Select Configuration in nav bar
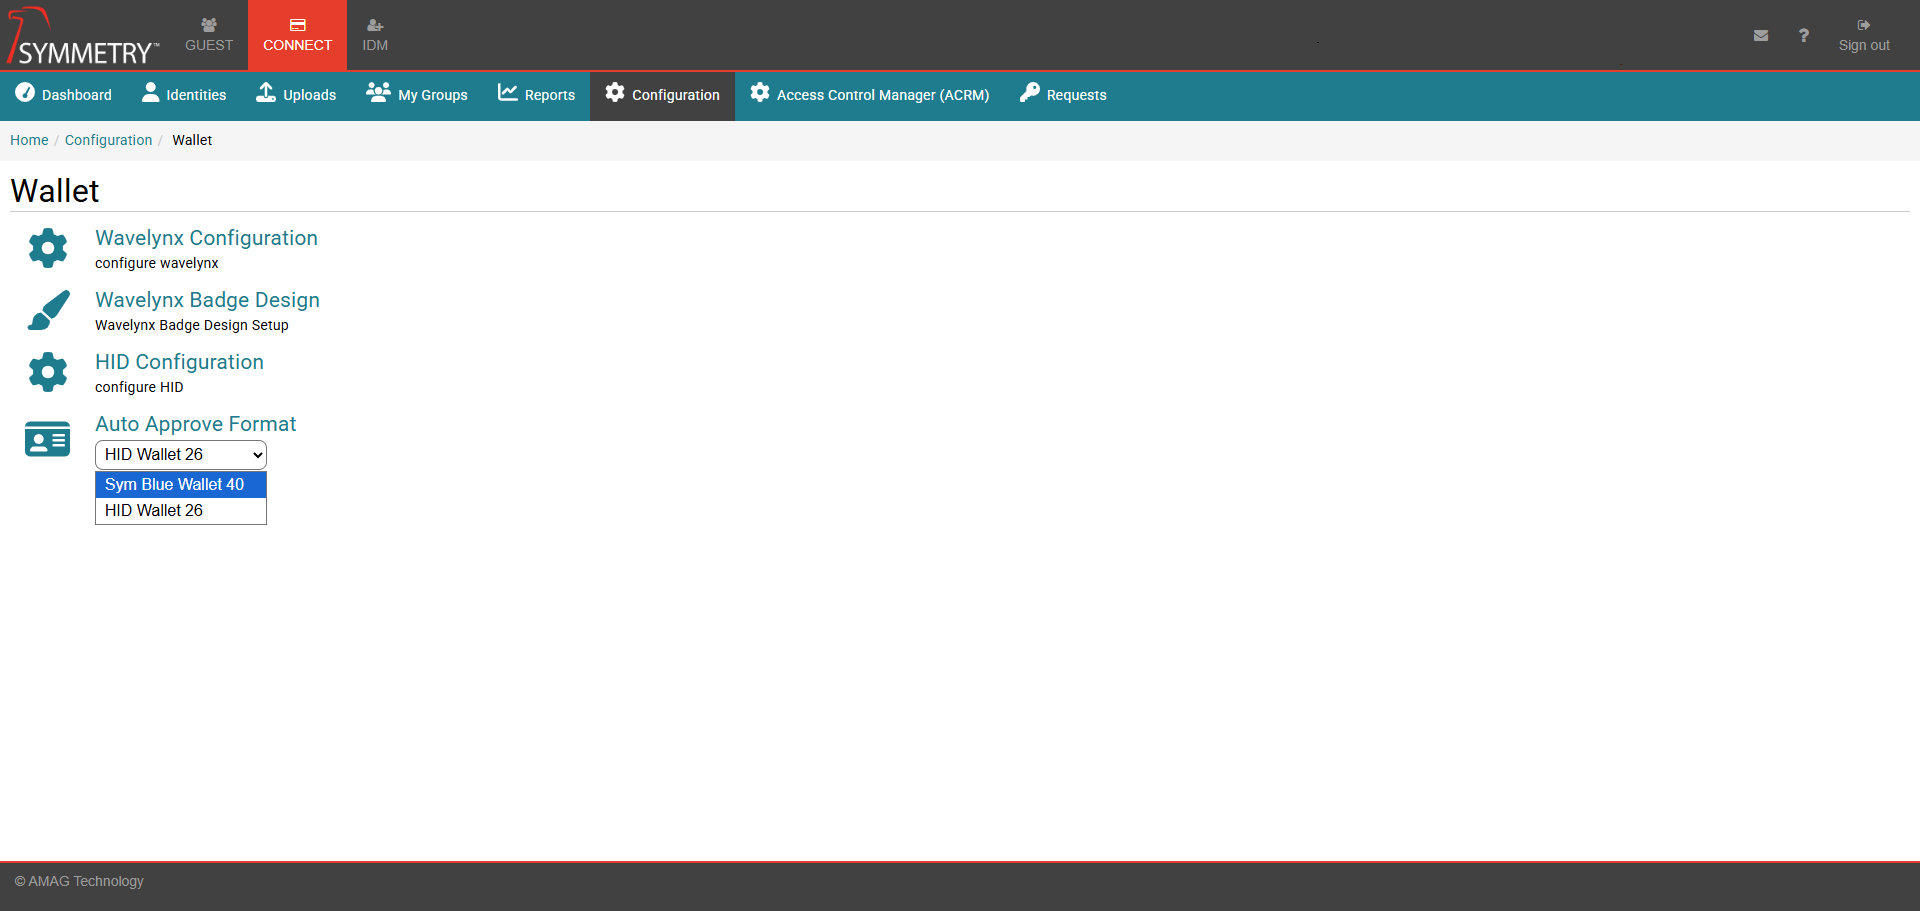The image size is (1920, 911). click(662, 95)
